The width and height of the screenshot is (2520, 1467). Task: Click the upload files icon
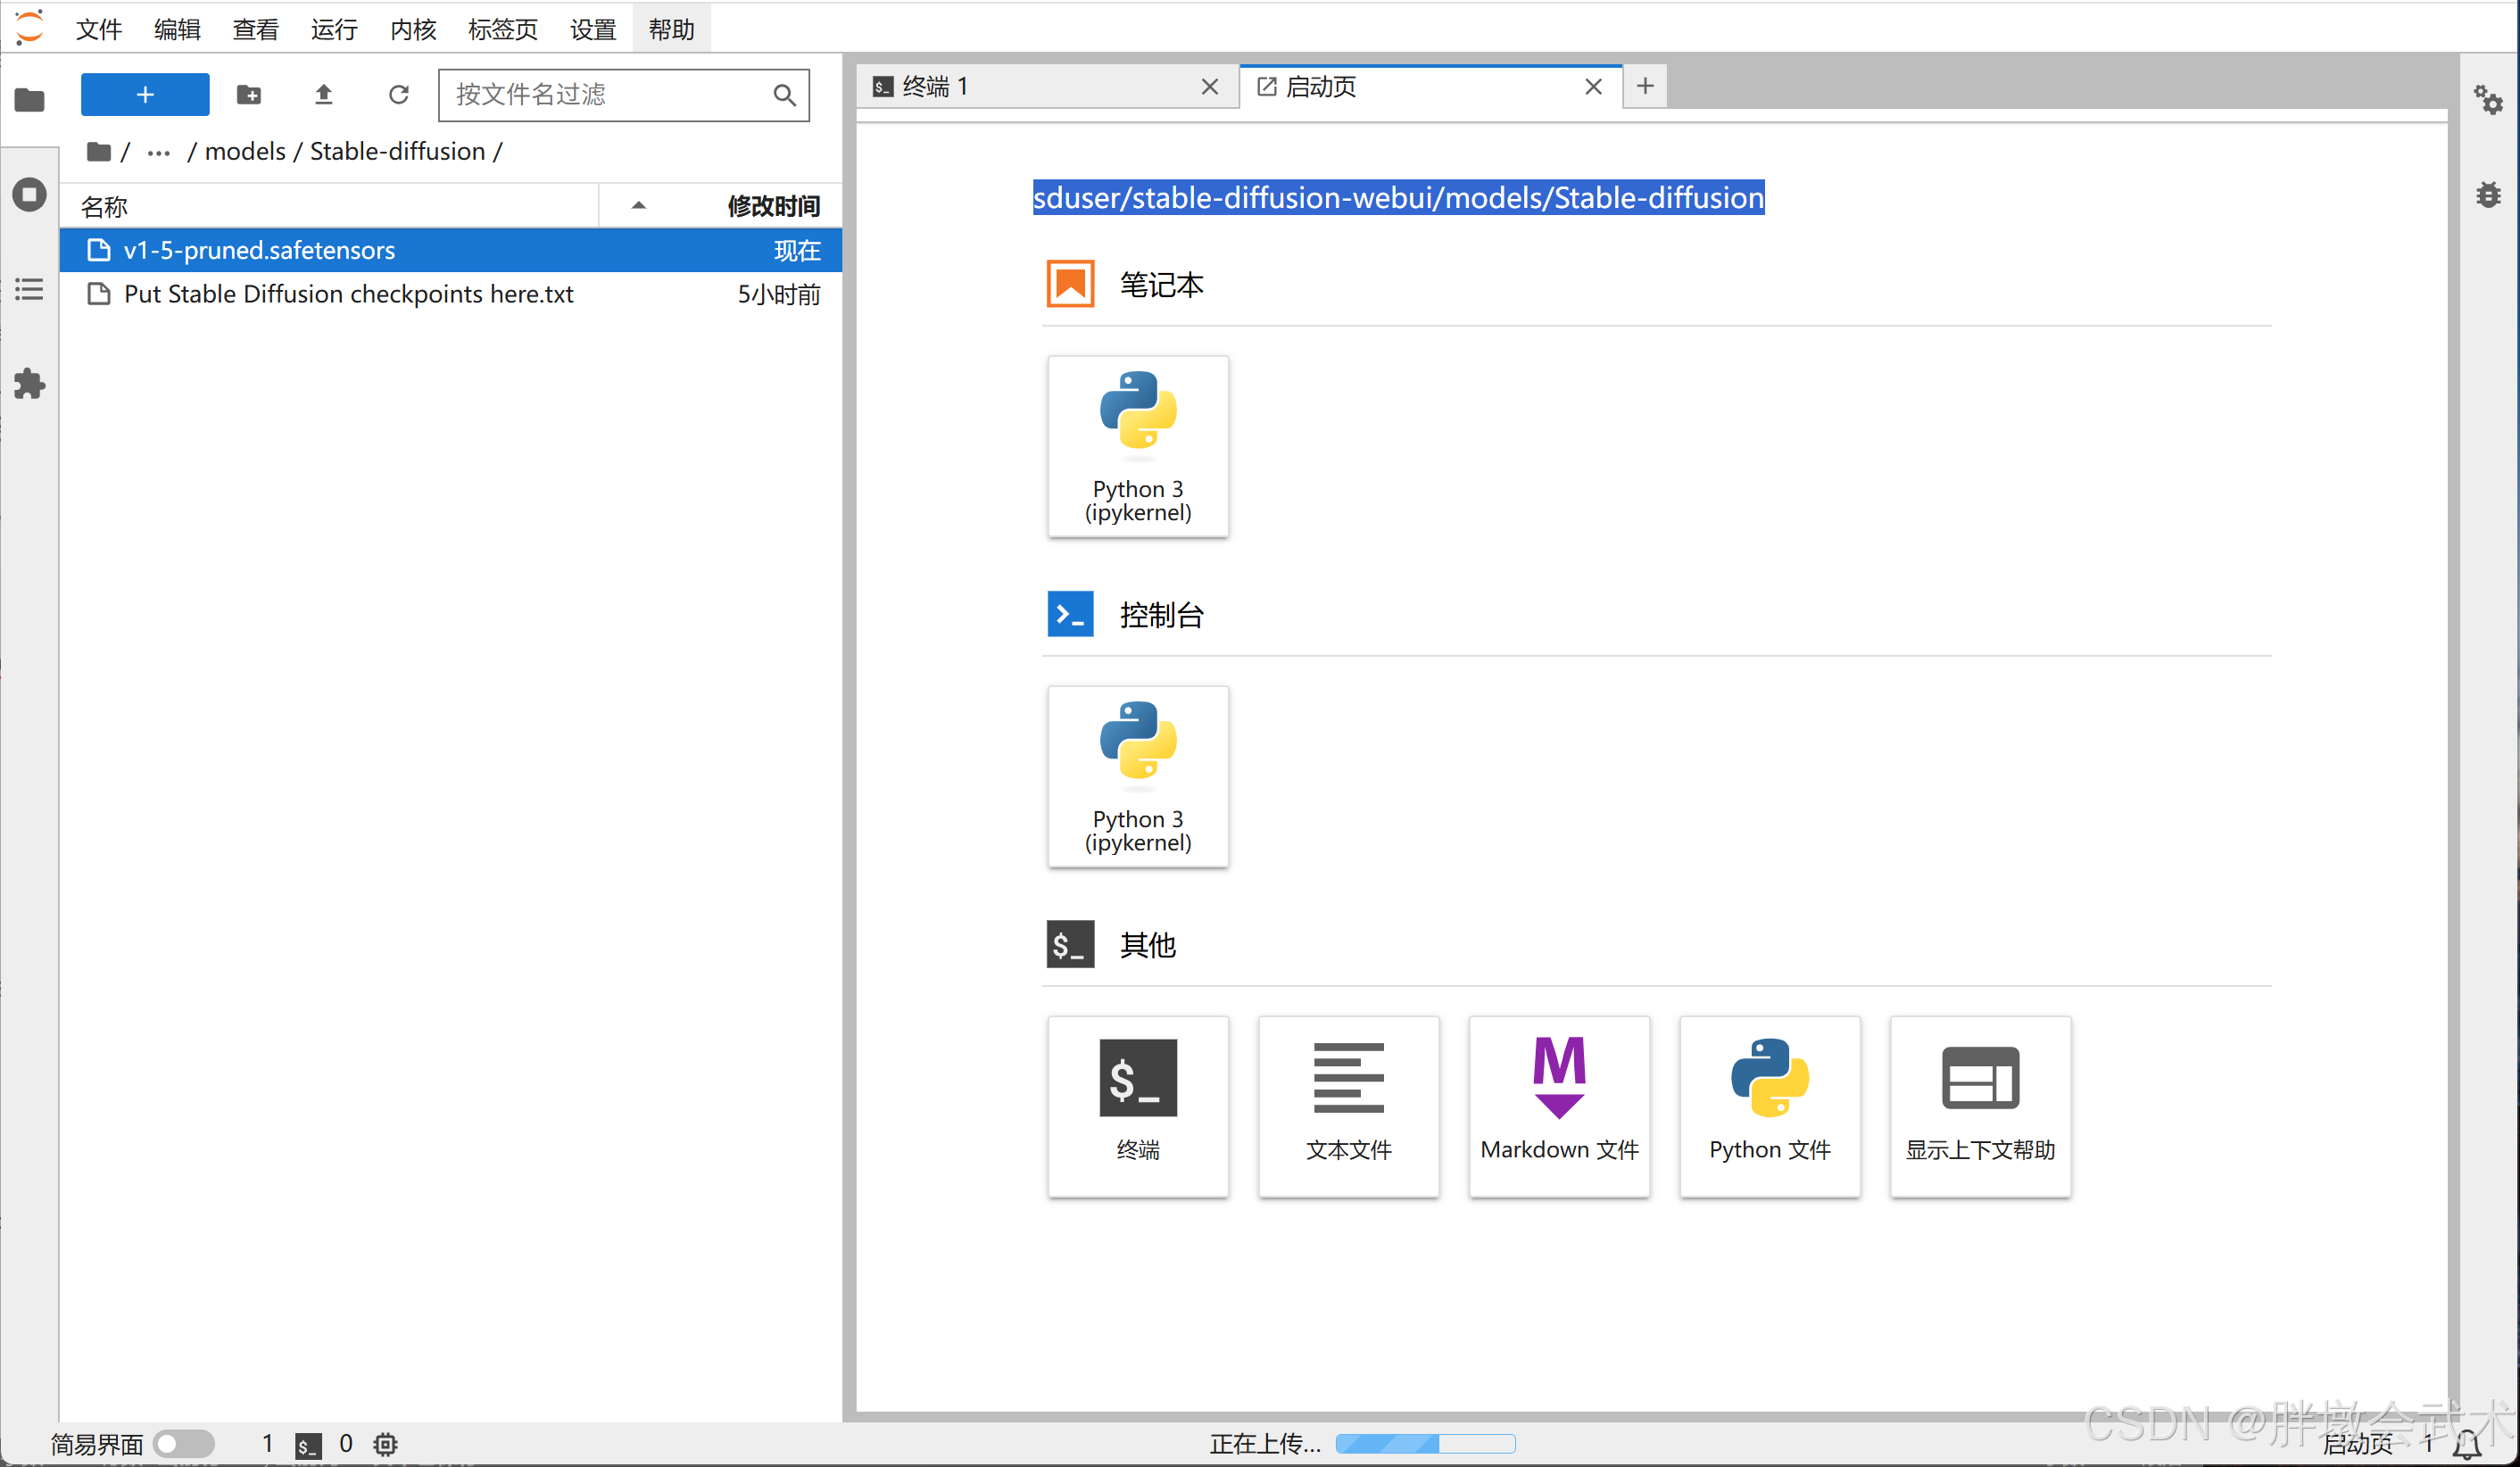pyautogui.click(x=323, y=95)
